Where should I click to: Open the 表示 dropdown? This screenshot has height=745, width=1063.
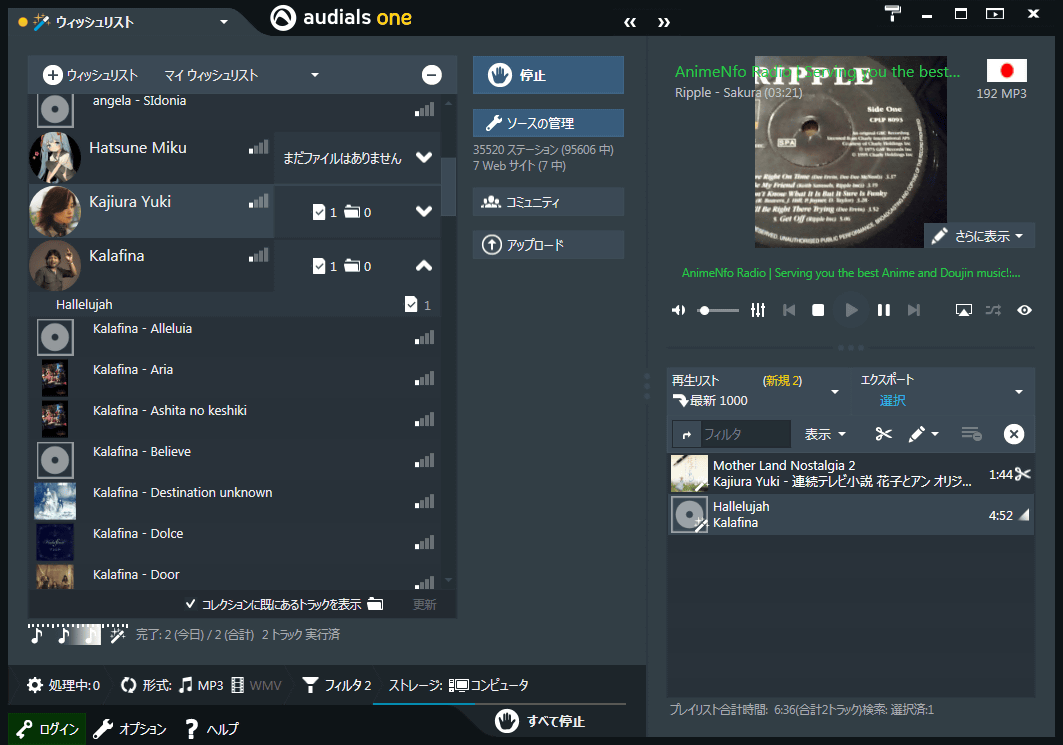[x=824, y=434]
